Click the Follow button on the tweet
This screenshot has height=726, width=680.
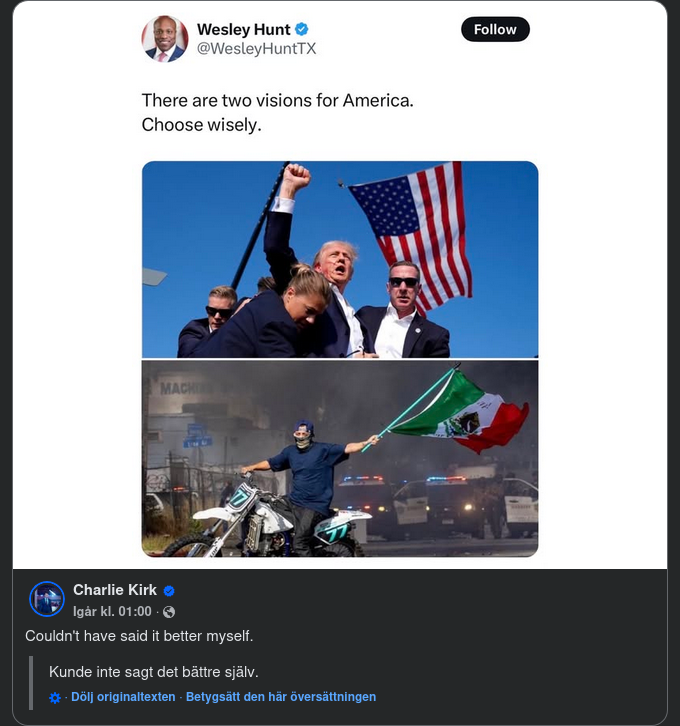tap(495, 29)
